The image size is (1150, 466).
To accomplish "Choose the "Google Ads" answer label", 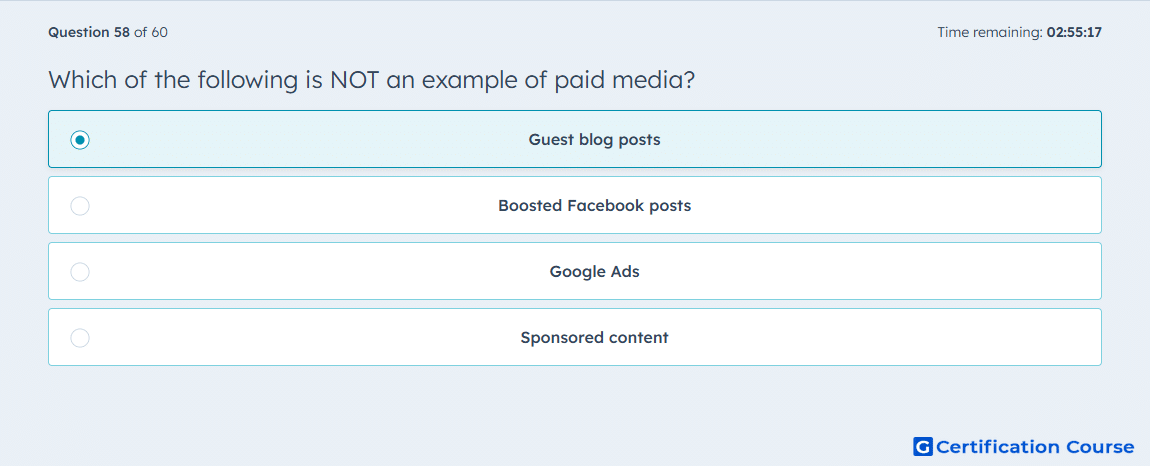I will (x=594, y=272).
